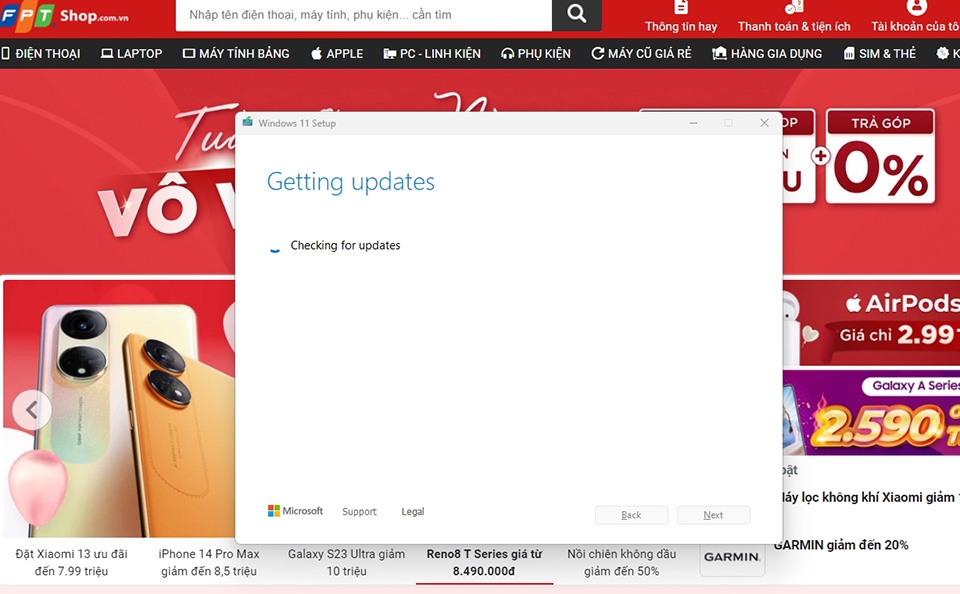Click the Back button in Setup
Image resolution: width=960 pixels, height=594 pixels.
coord(631,515)
